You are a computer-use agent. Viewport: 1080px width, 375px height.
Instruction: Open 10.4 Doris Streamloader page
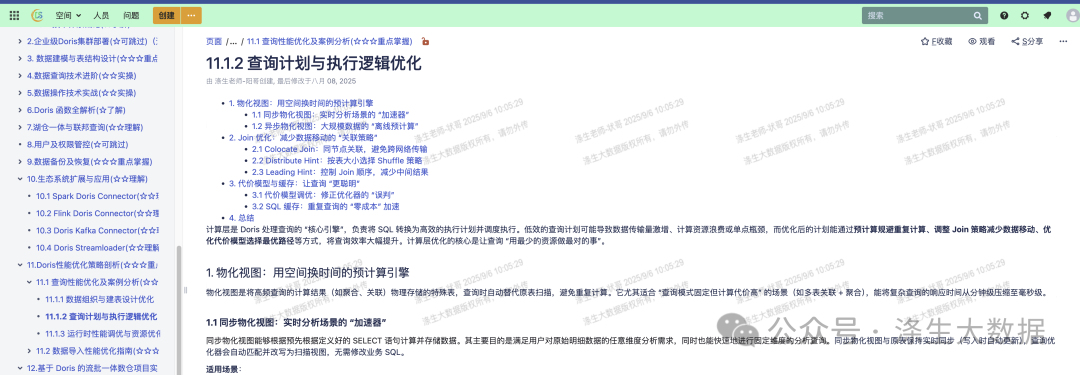[97, 247]
